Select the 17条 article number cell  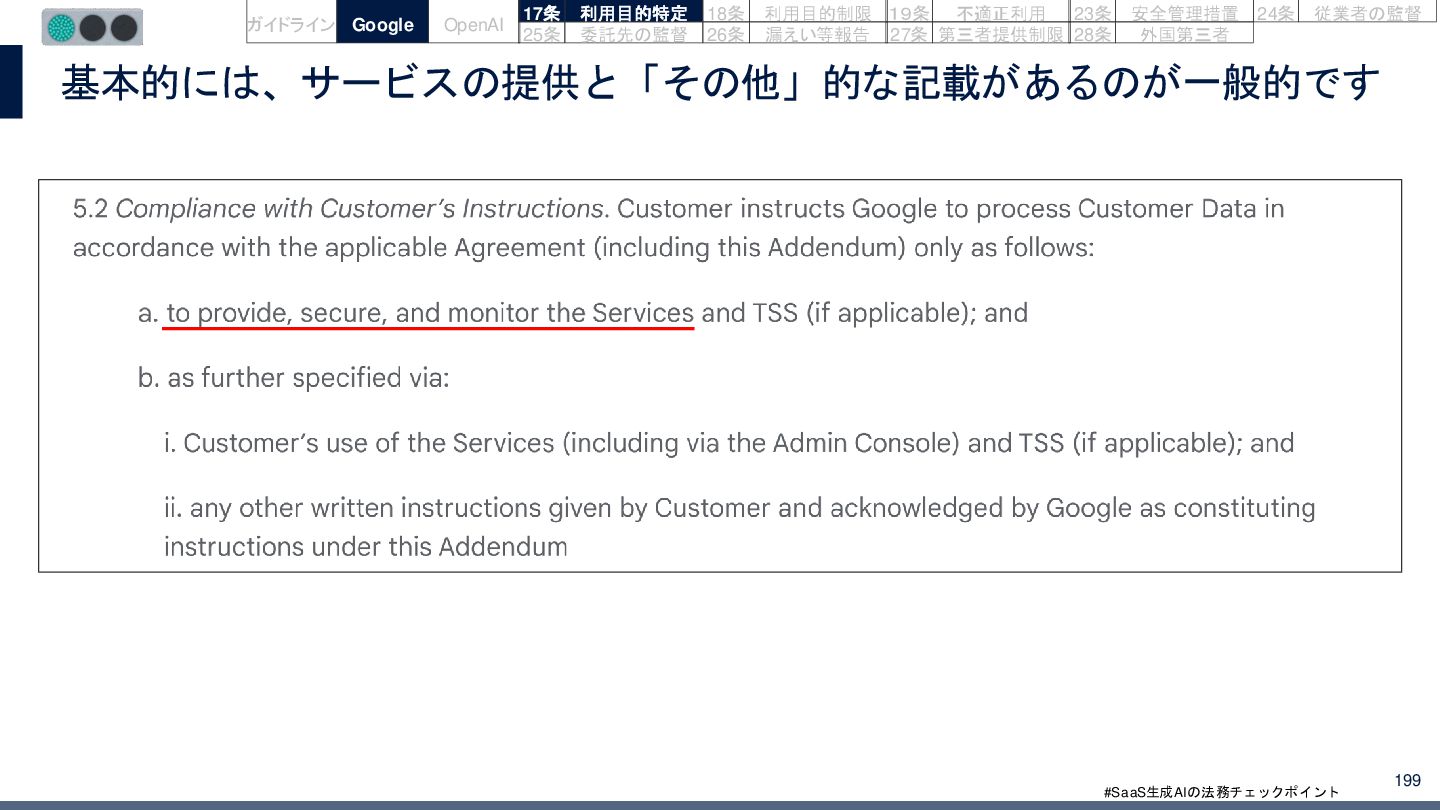(x=542, y=13)
